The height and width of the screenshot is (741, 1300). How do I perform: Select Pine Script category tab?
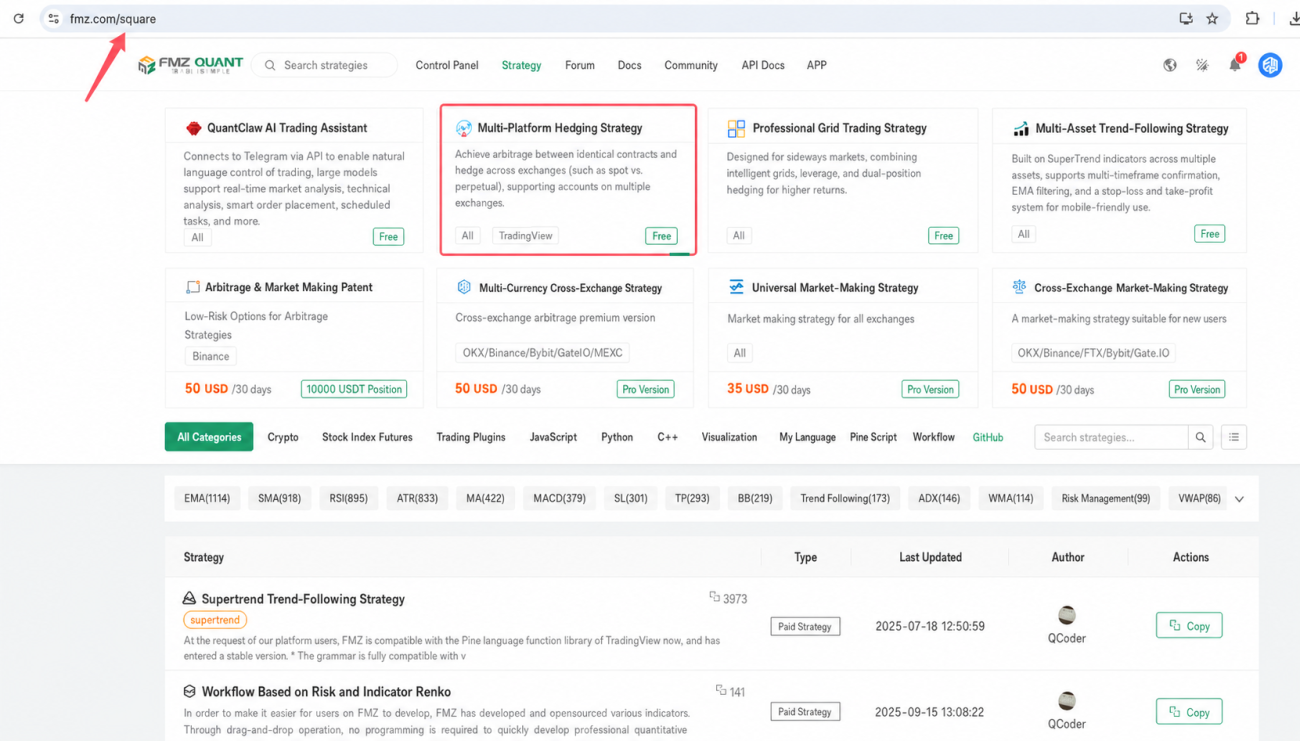click(873, 437)
